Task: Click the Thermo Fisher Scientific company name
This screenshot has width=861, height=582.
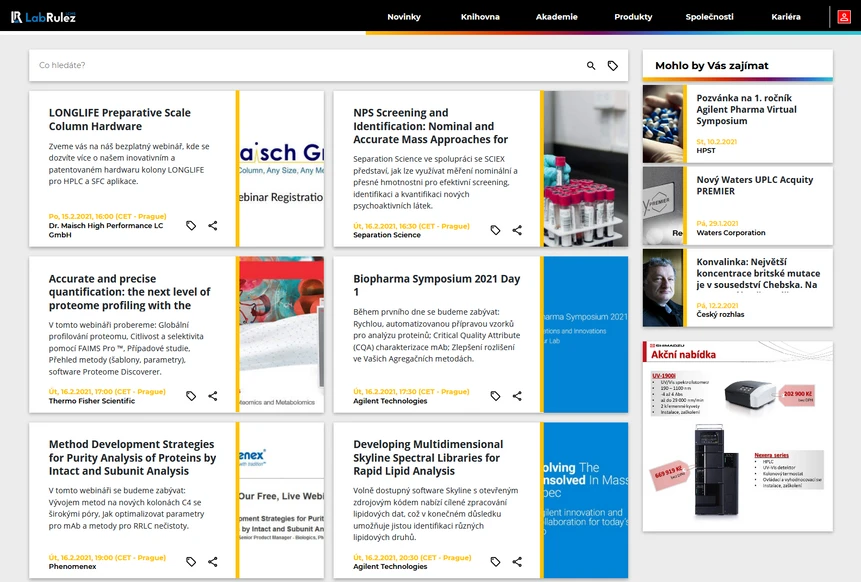Action: pyautogui.click(x=91, y=401)
